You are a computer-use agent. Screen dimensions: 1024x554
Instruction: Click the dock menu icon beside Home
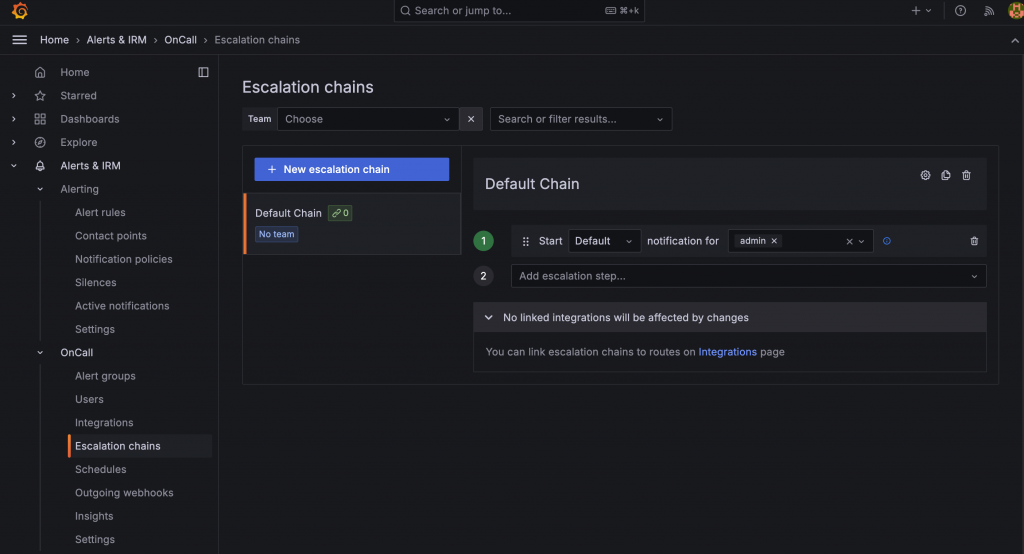[203, 72]
